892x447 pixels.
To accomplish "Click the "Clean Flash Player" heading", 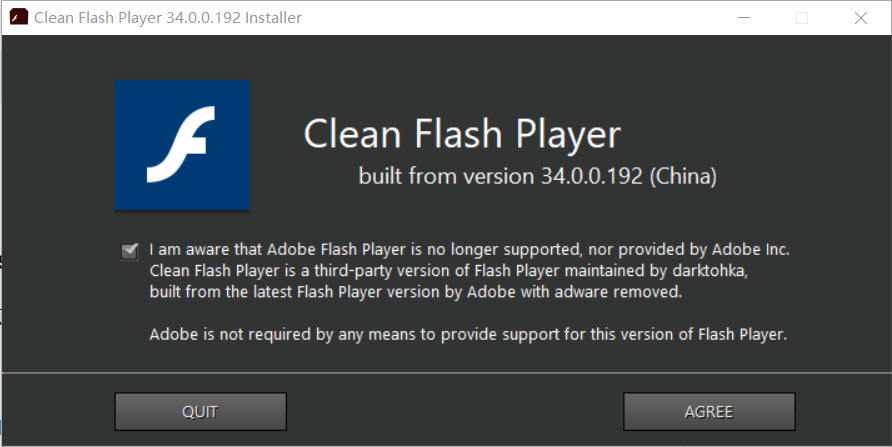I will (x=461, y=135).
